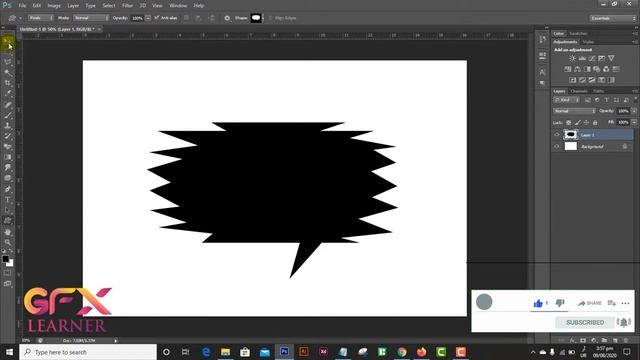Open the layer blend mode Normal dropdown

[575, 111]
